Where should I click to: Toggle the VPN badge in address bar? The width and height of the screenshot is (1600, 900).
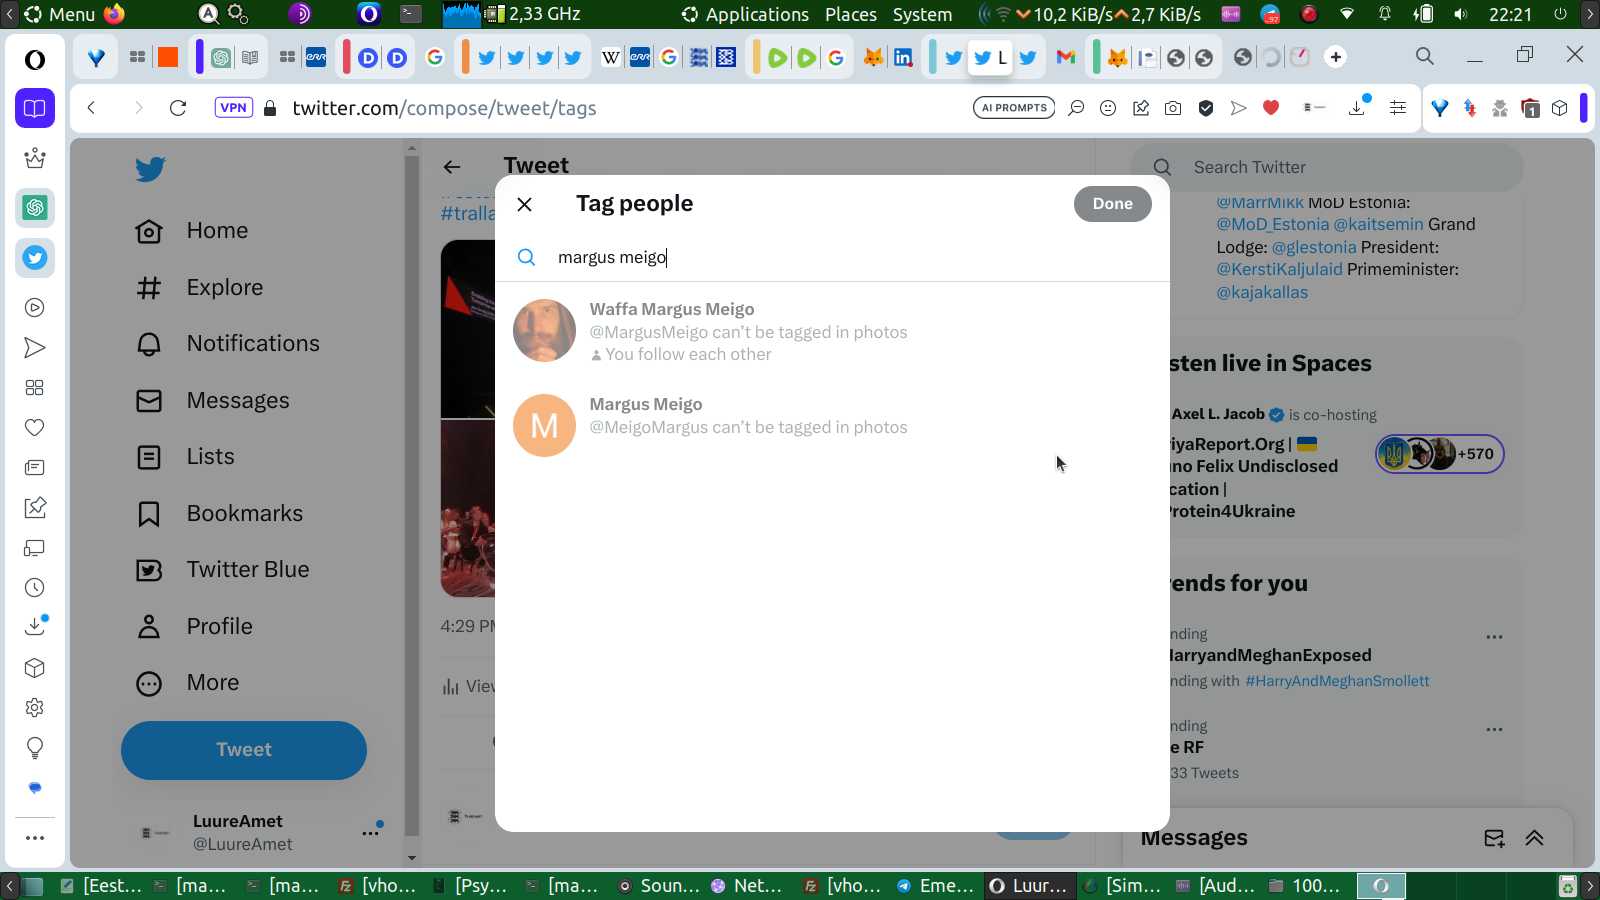(x=233, y=108)
